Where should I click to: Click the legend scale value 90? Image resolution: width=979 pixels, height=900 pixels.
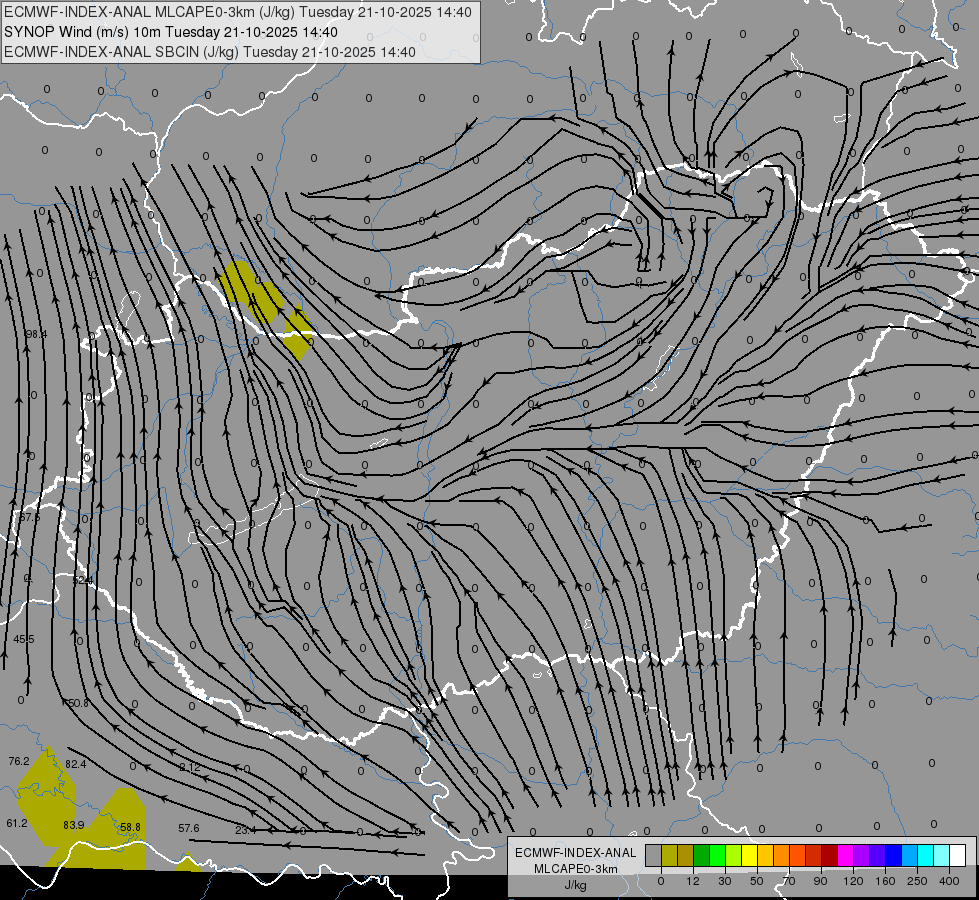(x=820, y=881)
